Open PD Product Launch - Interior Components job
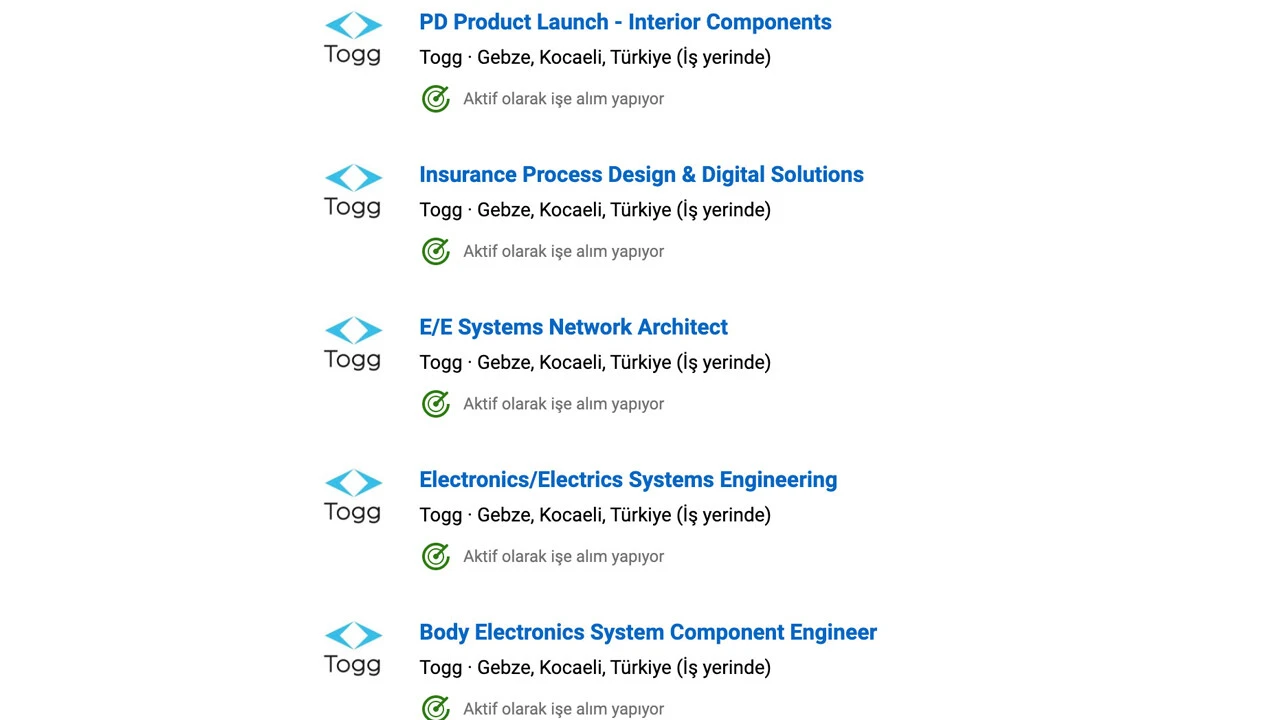Screen dimensions: 1280x720 click(625, 22)
